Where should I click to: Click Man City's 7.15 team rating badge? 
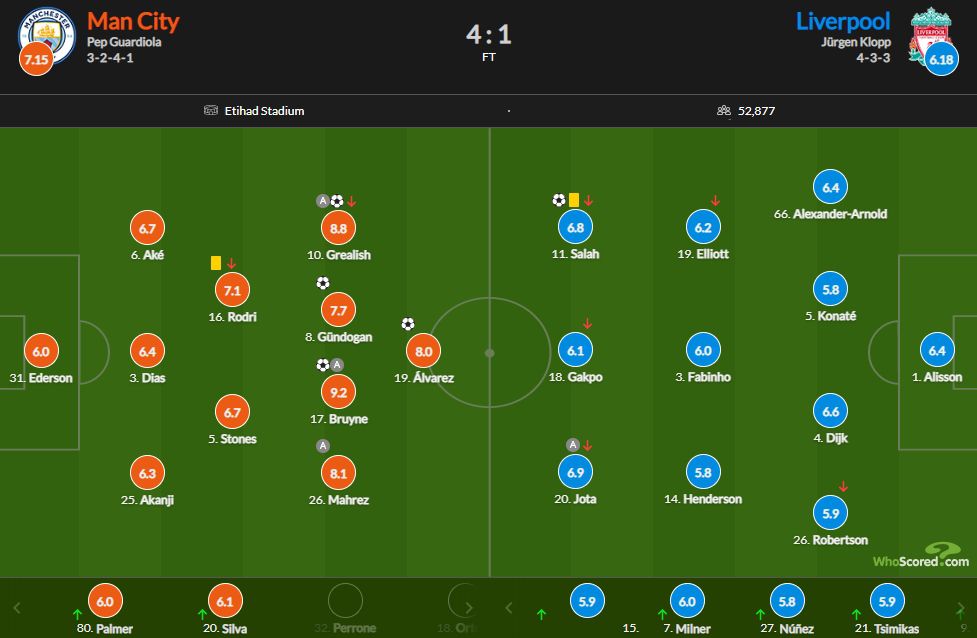coord(35,61)
